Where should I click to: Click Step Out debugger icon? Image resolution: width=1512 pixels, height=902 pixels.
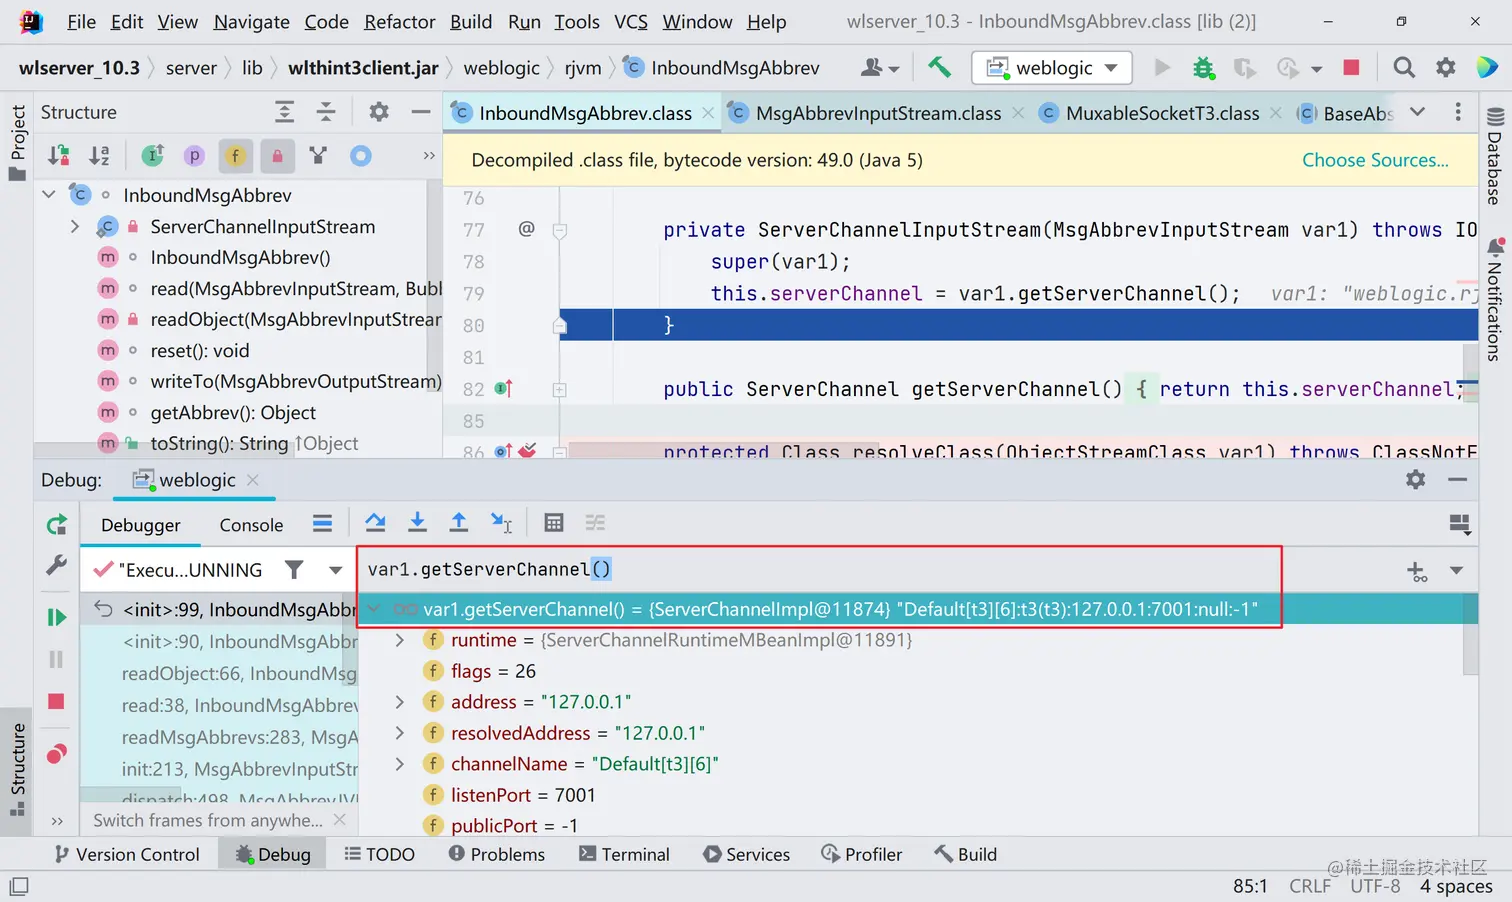(x=458, y=522)
